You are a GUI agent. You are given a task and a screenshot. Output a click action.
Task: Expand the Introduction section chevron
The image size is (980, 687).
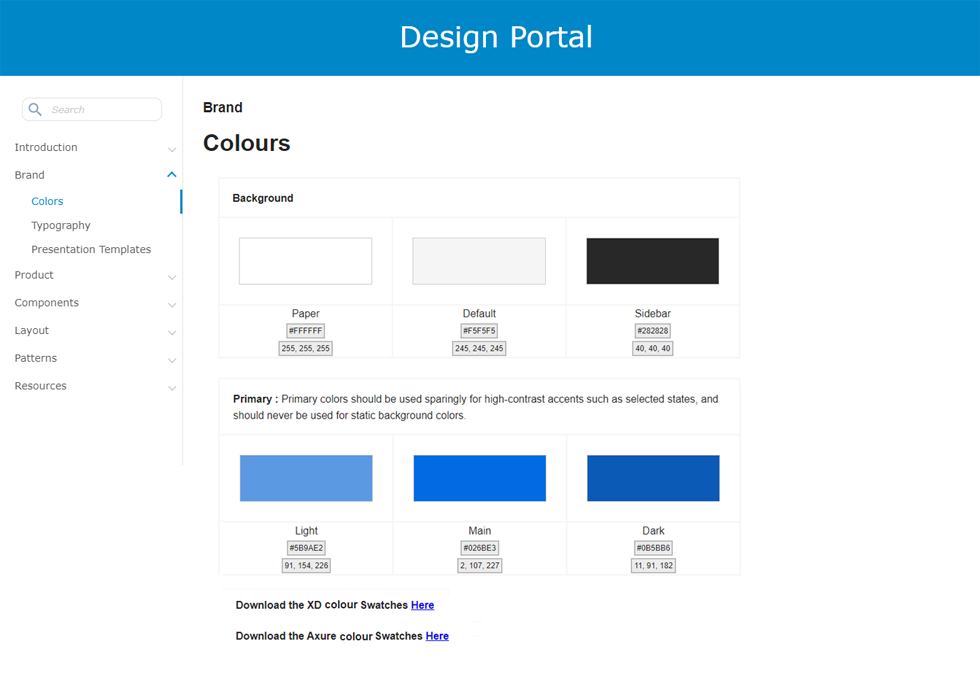tap(172, 149)
